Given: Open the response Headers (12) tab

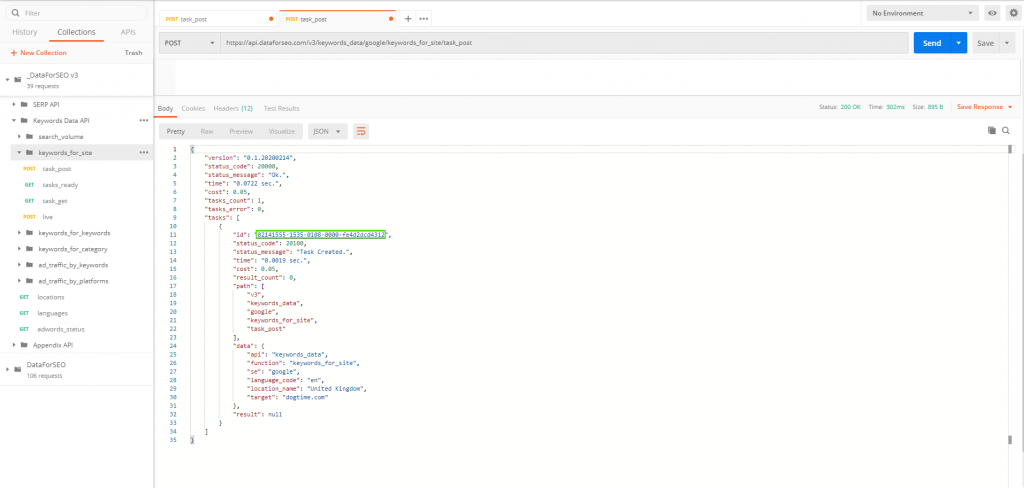Looking at the screenshot, I should (233, 108).
